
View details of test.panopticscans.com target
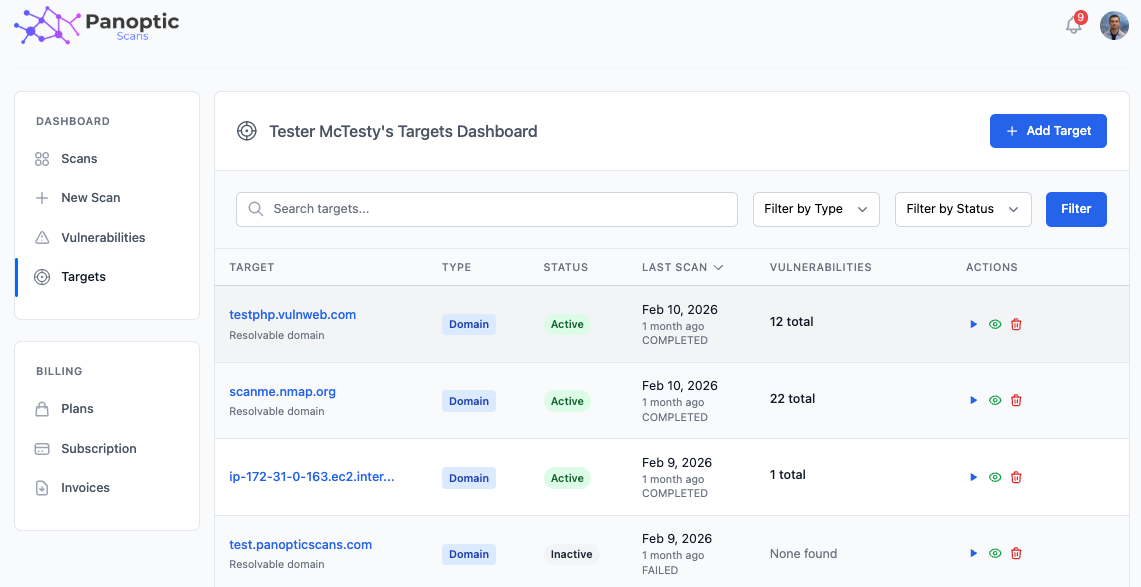point(994,553)
